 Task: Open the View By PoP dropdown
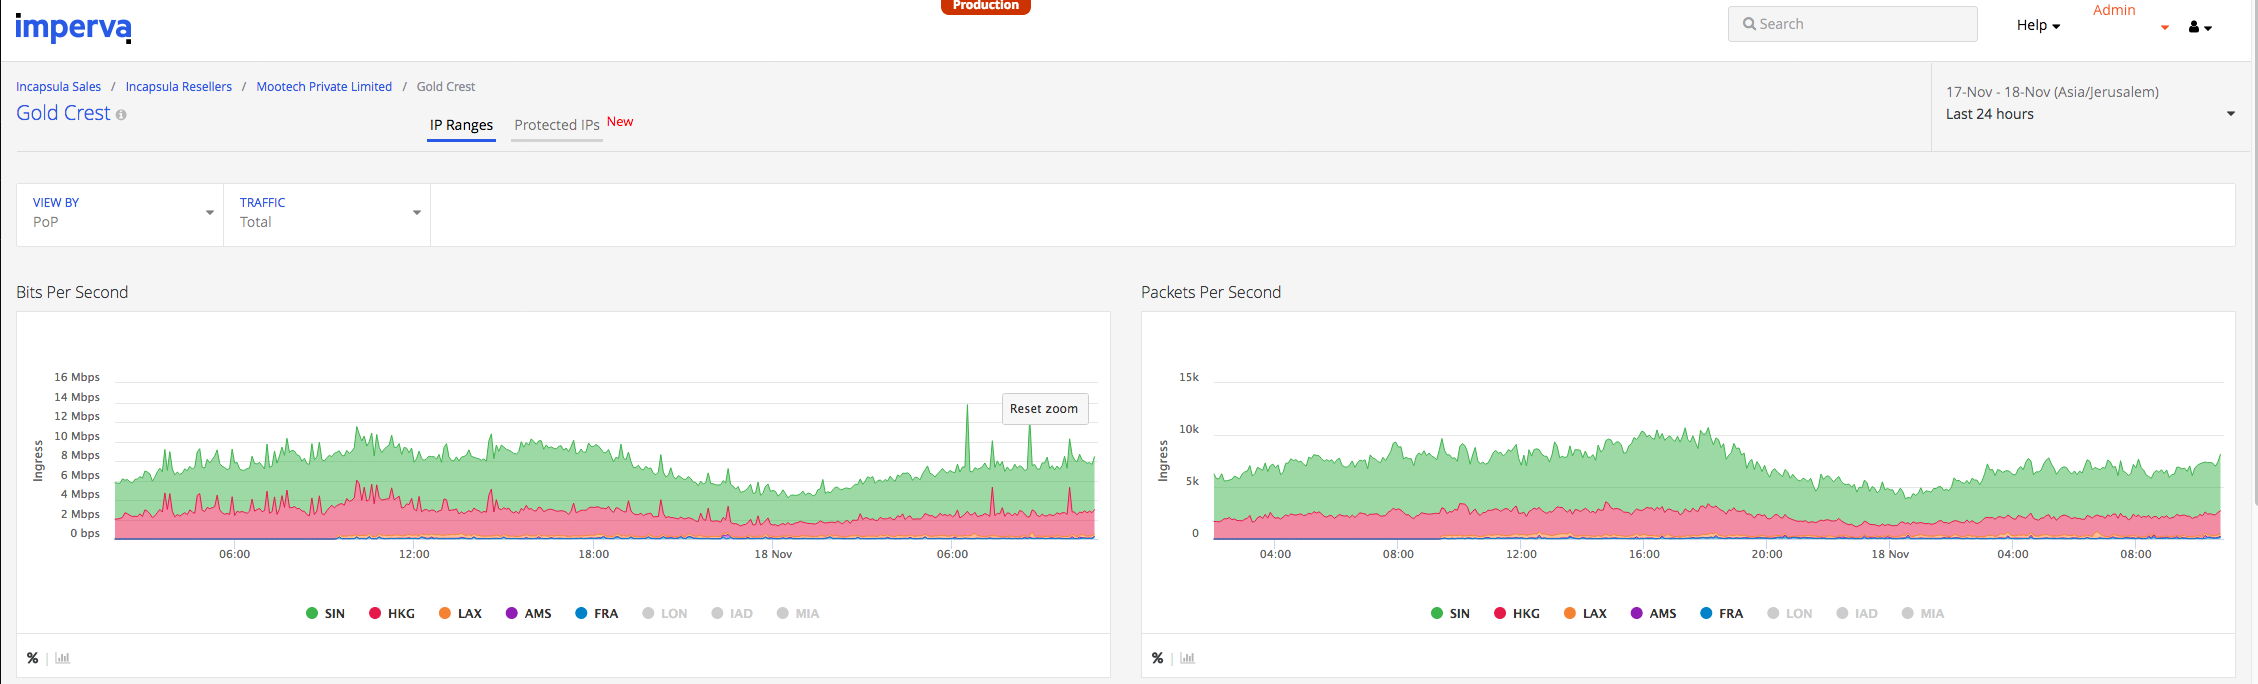click(120, 213)
